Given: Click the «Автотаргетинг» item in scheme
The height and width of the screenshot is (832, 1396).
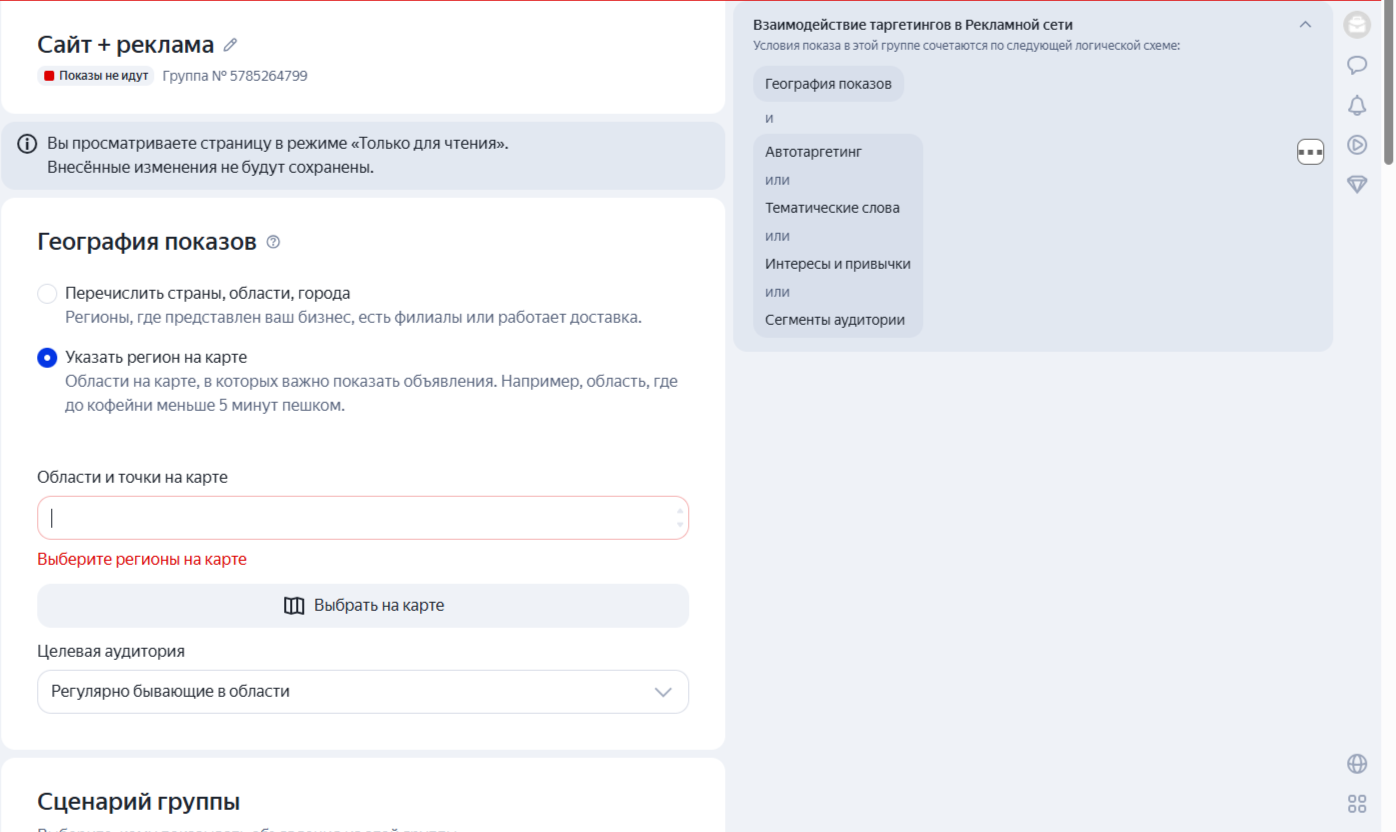Looking at the screenshot, I should (x=813, y=152).
